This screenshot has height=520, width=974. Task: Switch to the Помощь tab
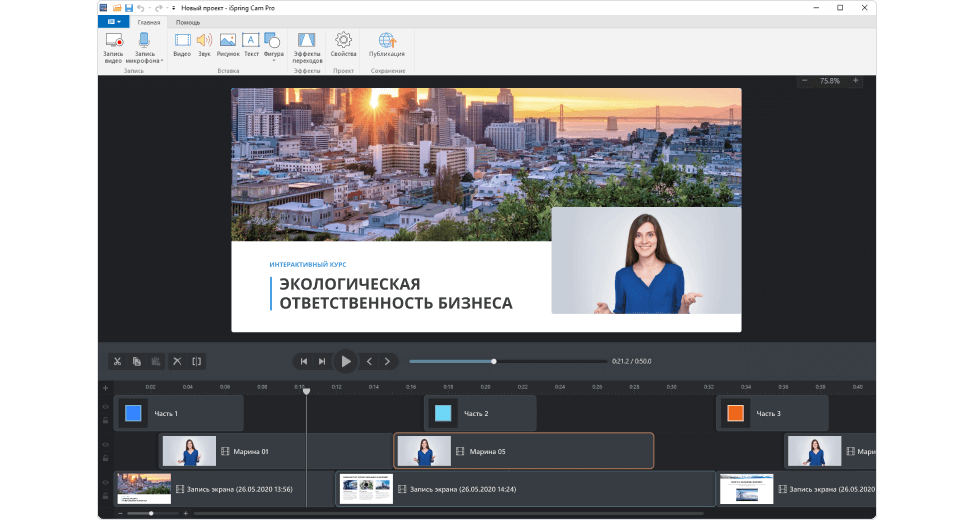coord(187,21)
